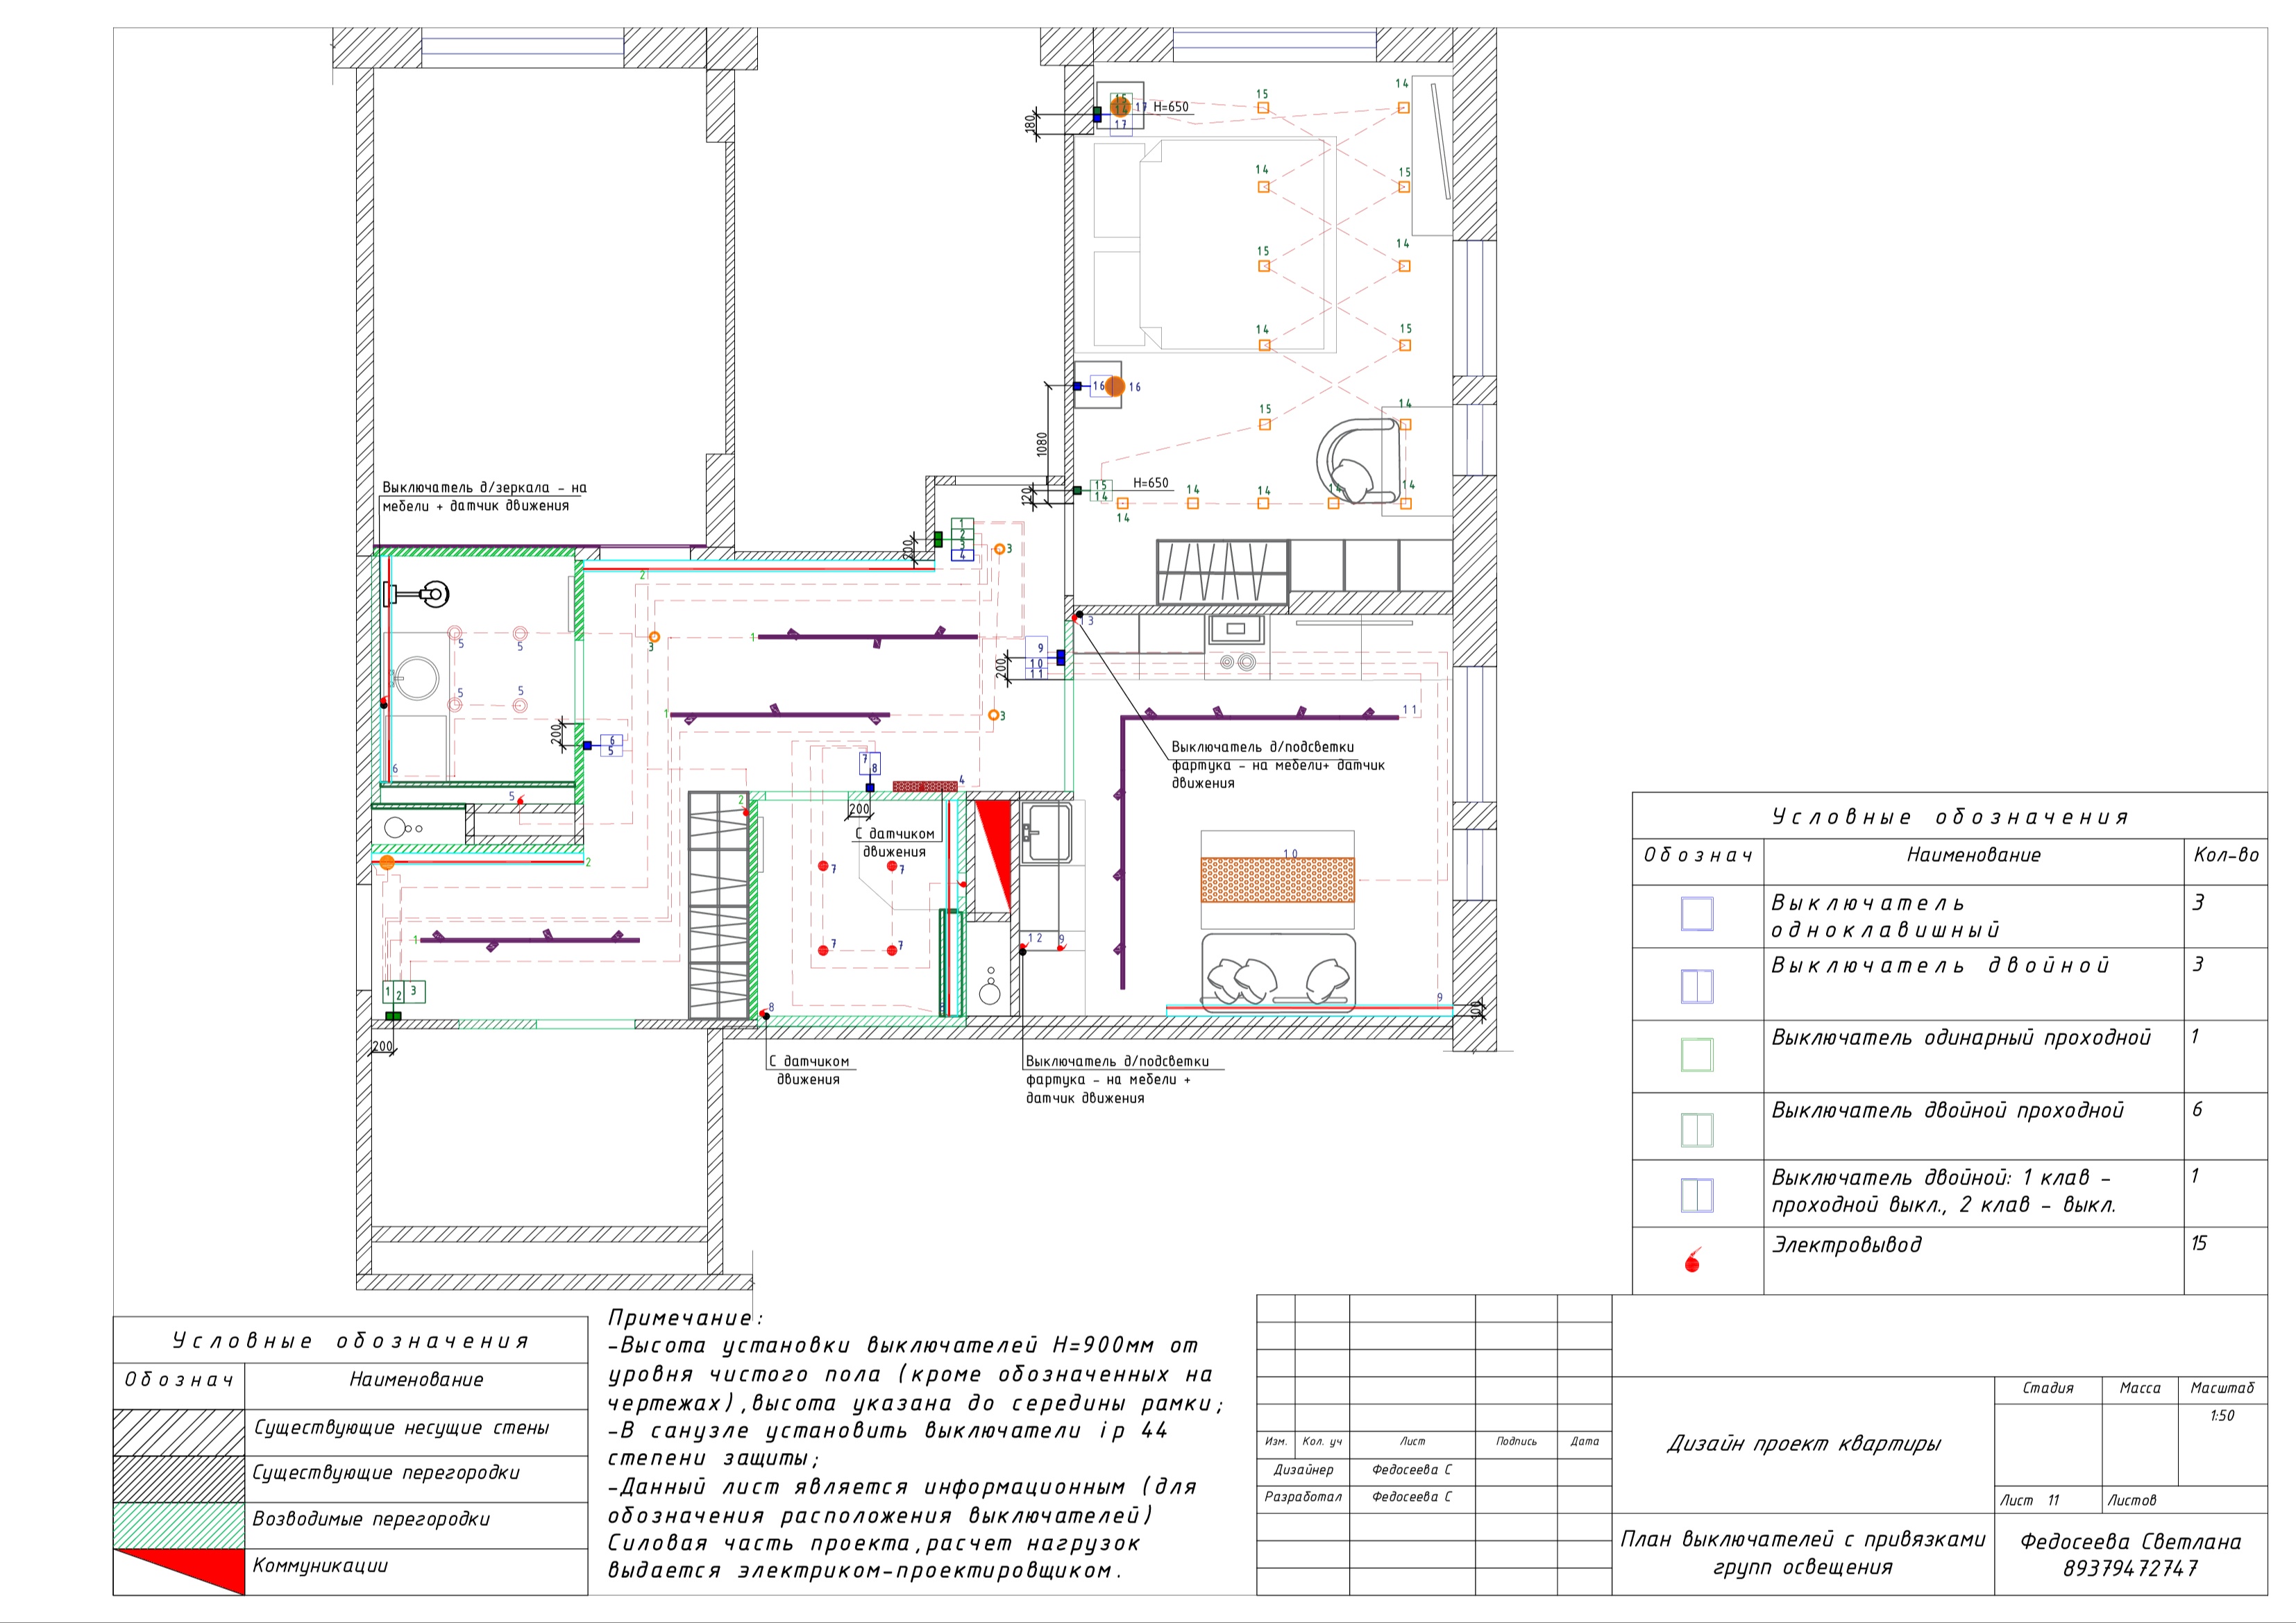Click quantity '6' in the legend table

click(2196, 1109)
